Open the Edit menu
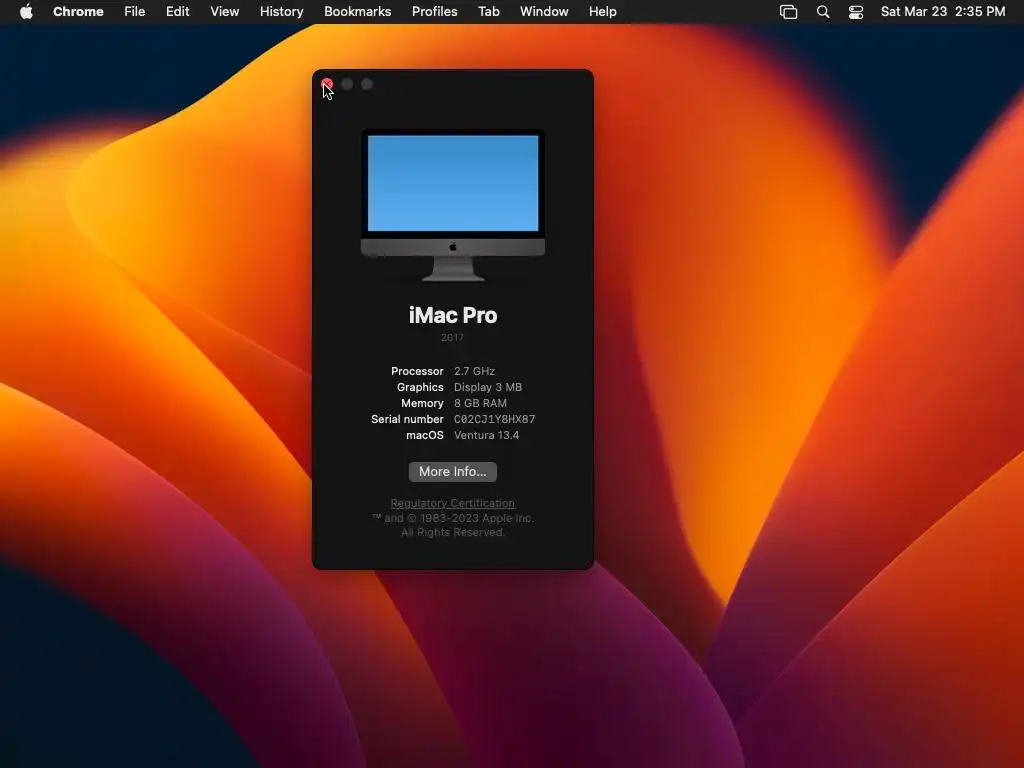The image size is (1024, 768). (177, 12)
